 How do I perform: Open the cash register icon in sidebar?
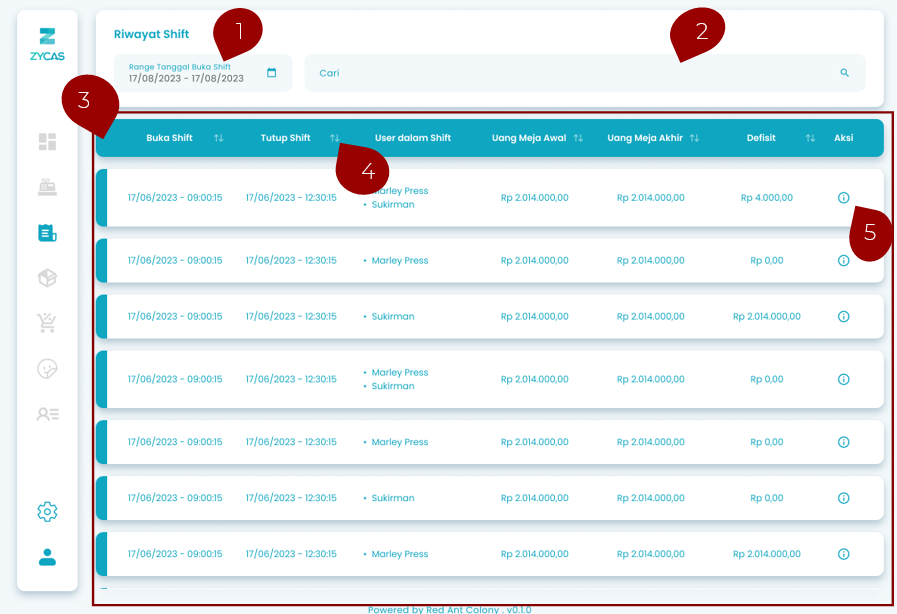47,187
